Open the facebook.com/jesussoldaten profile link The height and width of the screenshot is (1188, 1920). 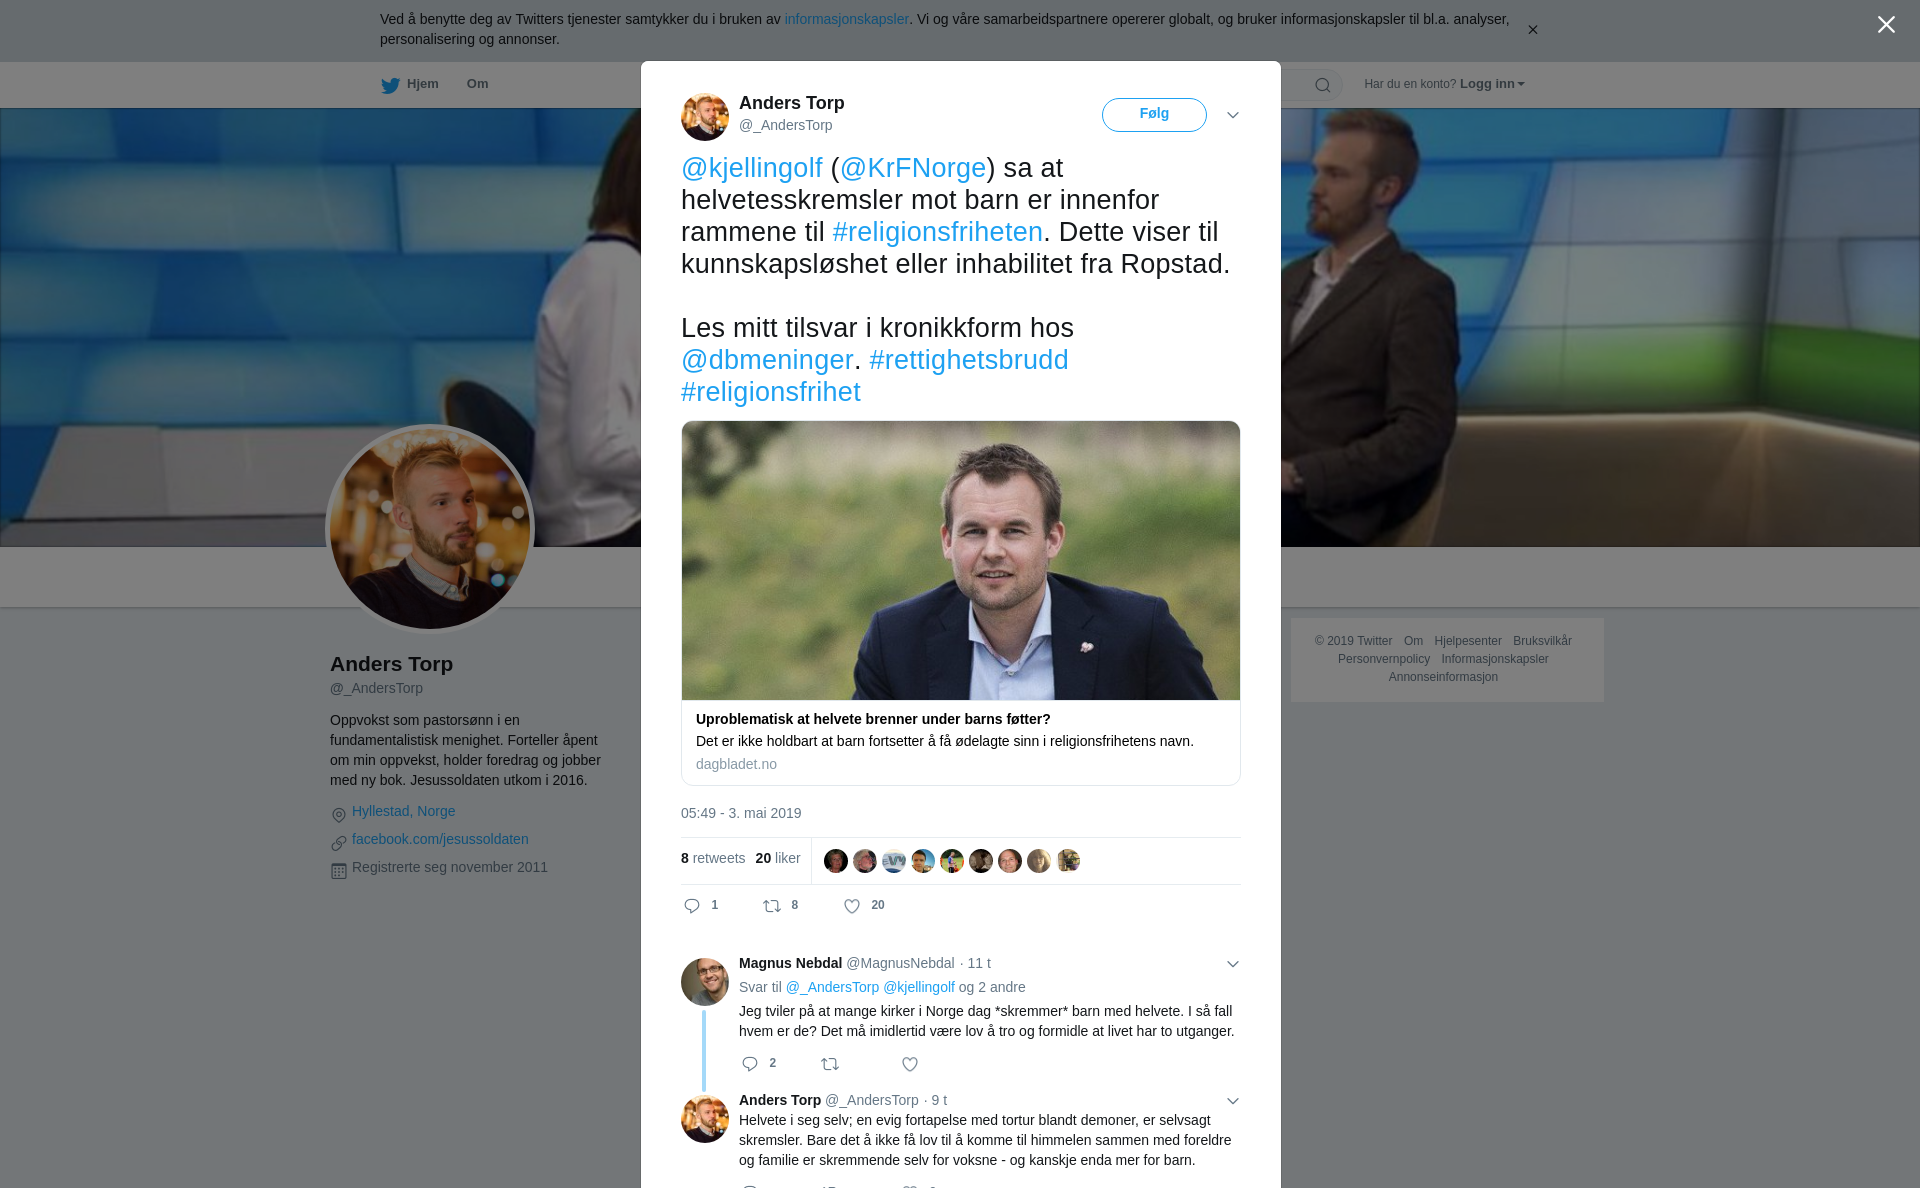pyautogui.click(x=440, y=839)
